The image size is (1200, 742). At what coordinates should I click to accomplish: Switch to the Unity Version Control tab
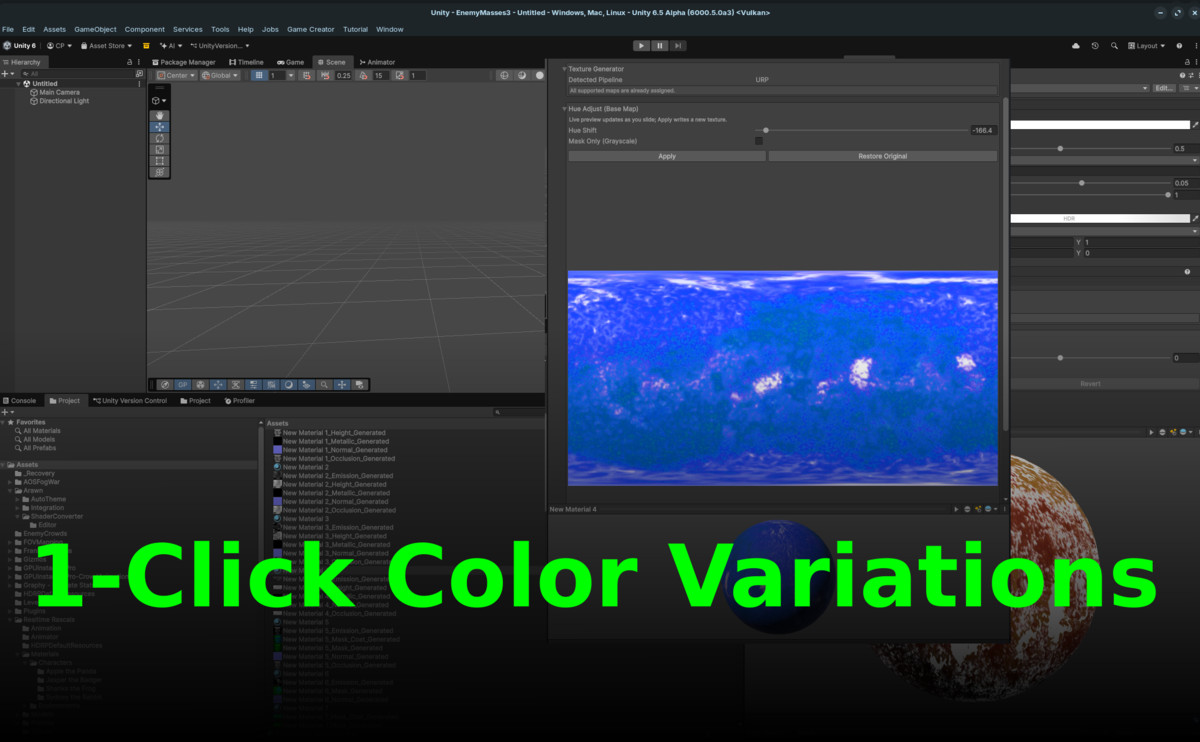point(131,400)
